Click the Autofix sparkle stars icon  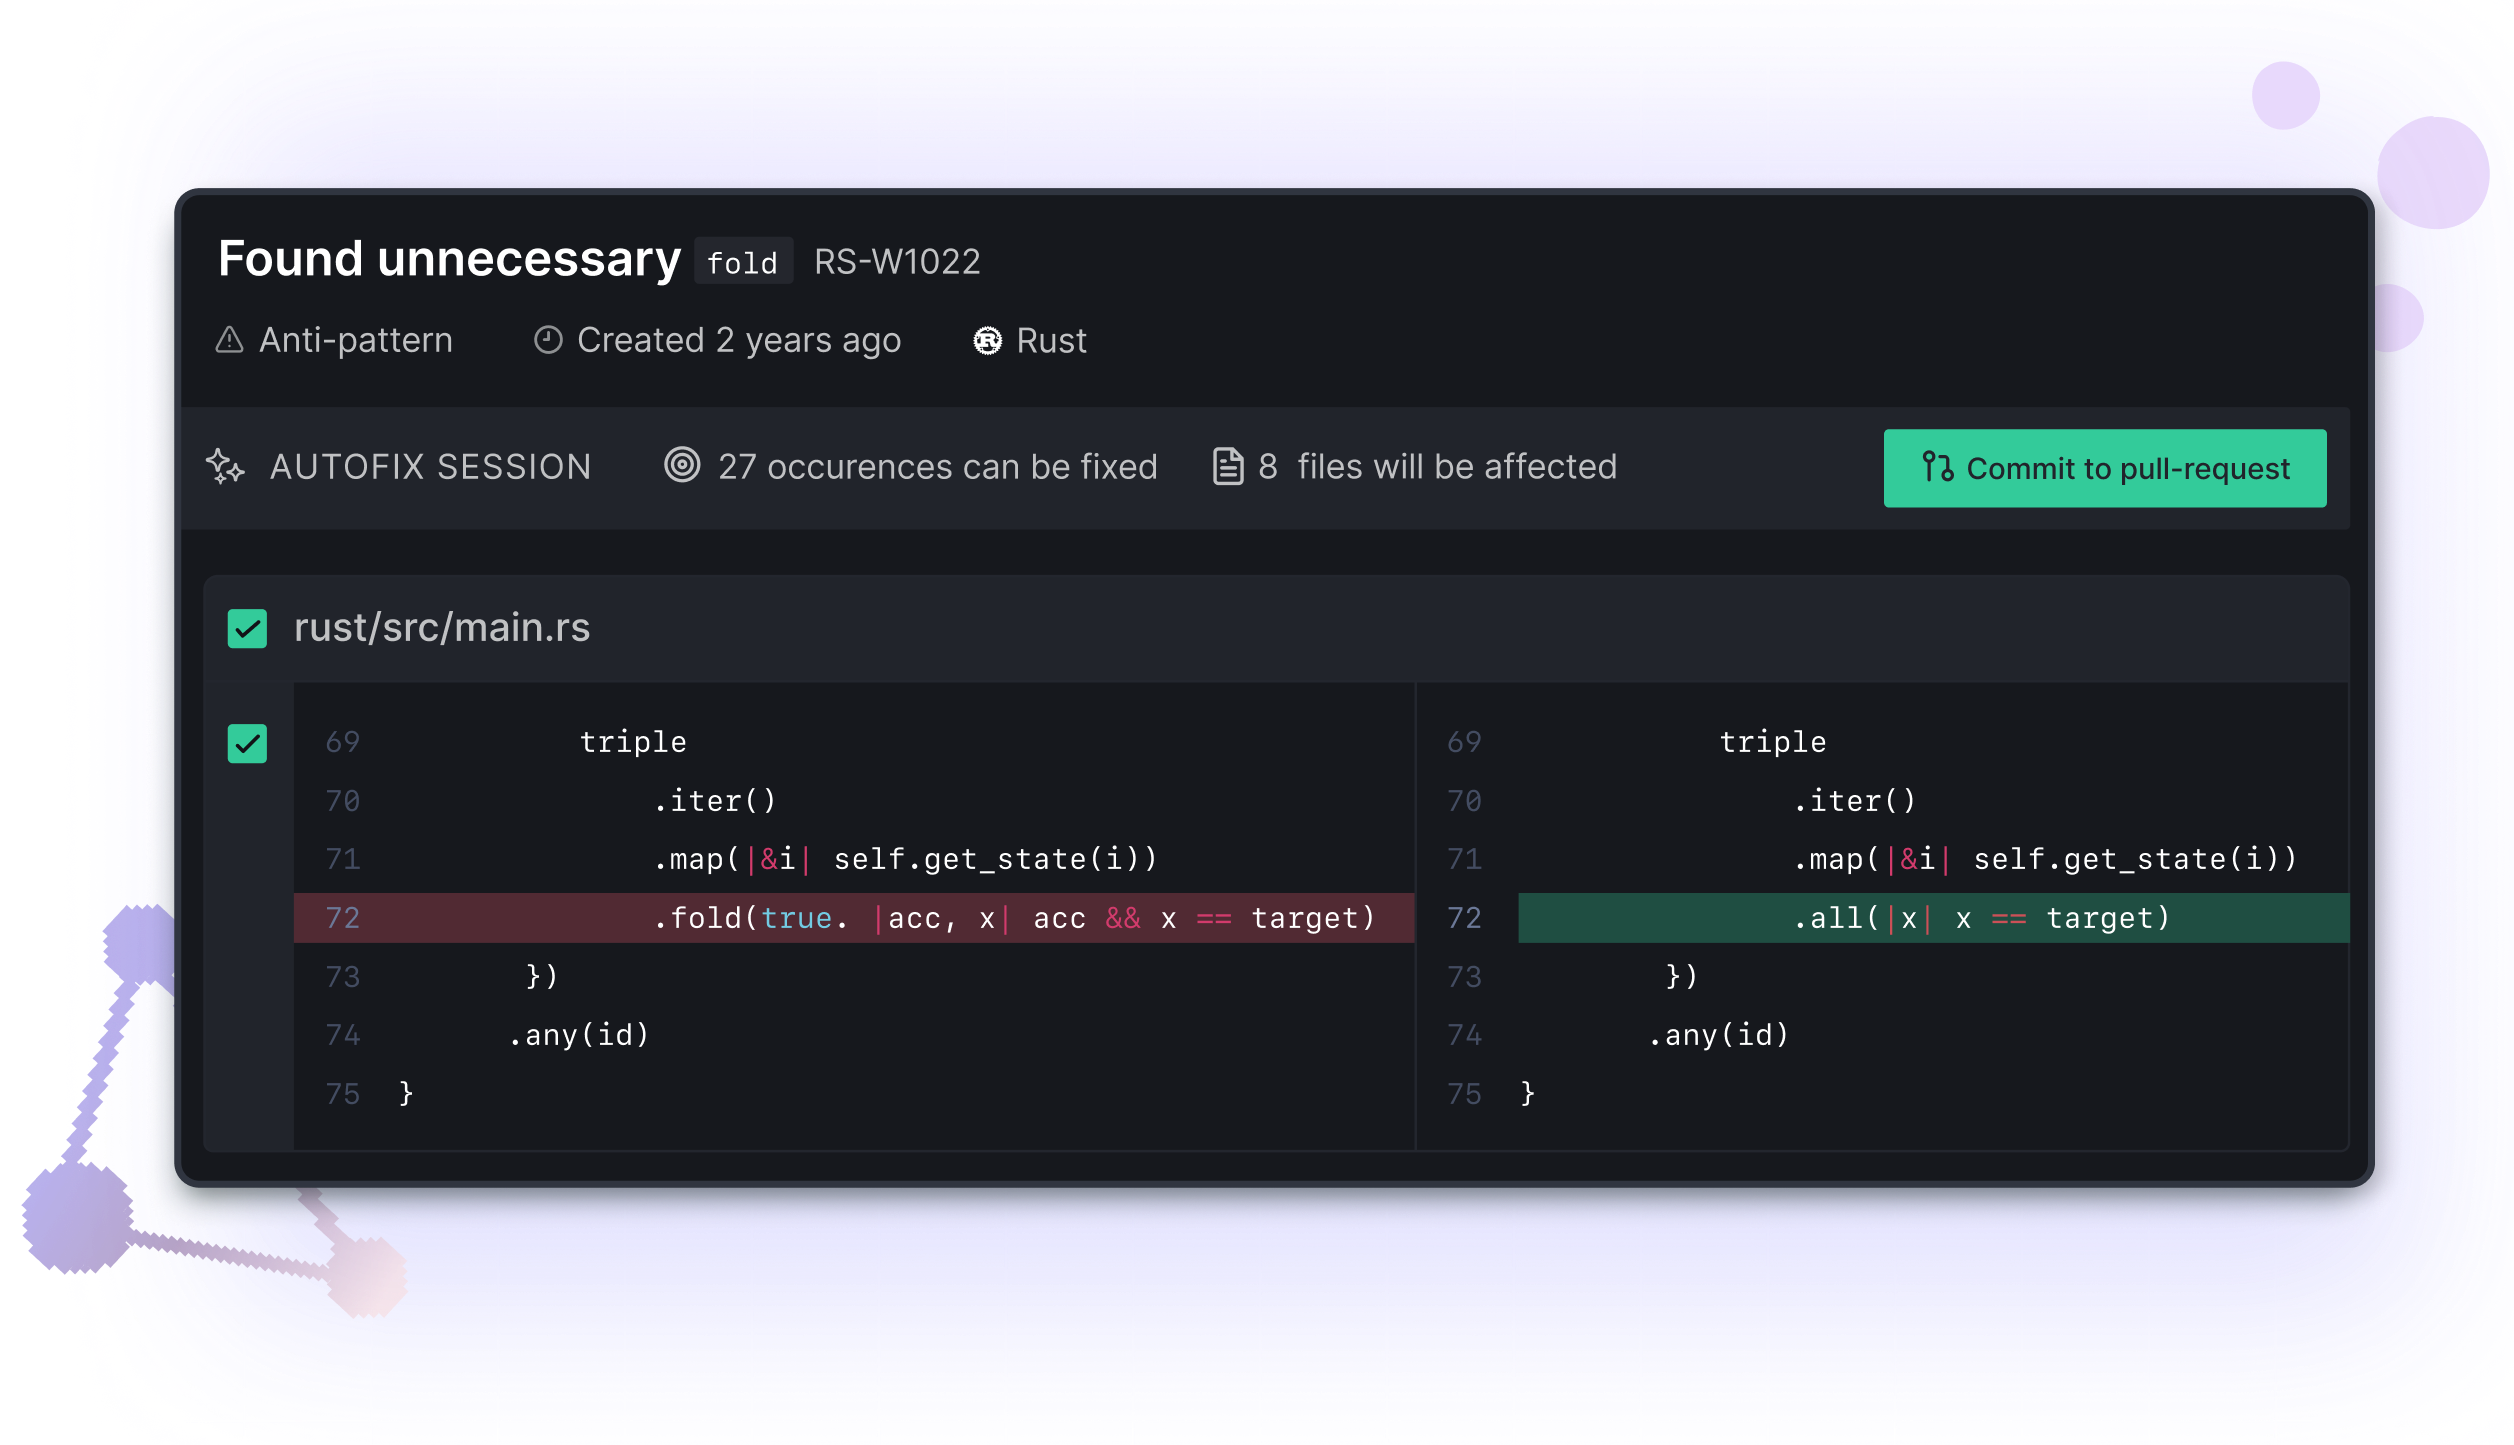[225, 467]
